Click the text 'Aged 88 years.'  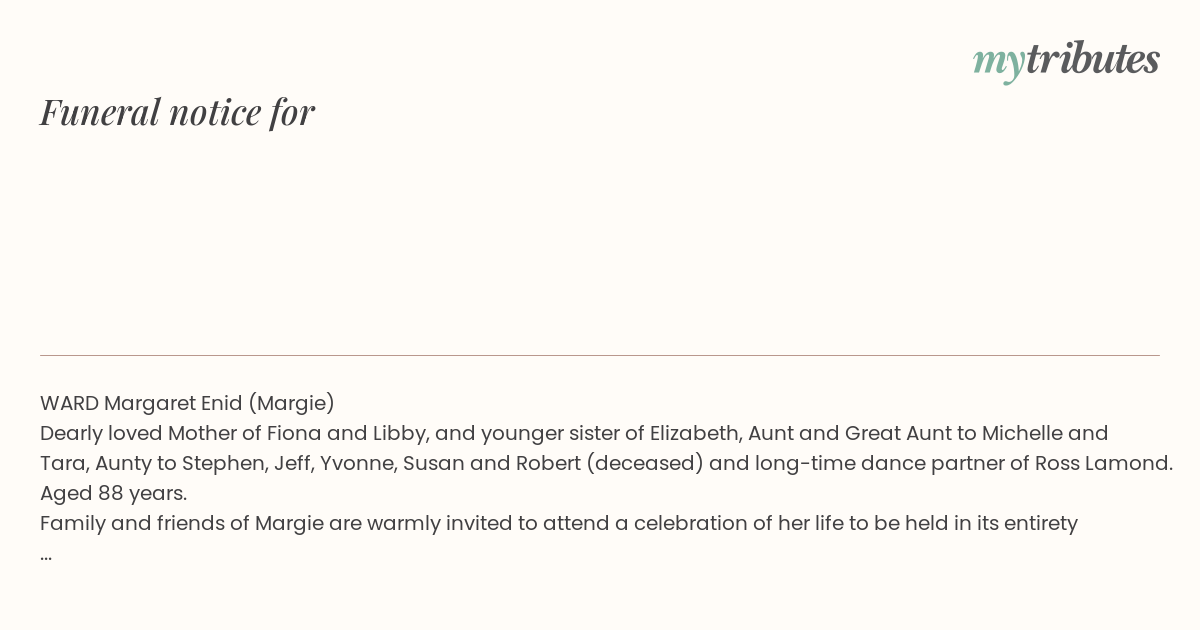pyautogui.click(x=114, y=493)
